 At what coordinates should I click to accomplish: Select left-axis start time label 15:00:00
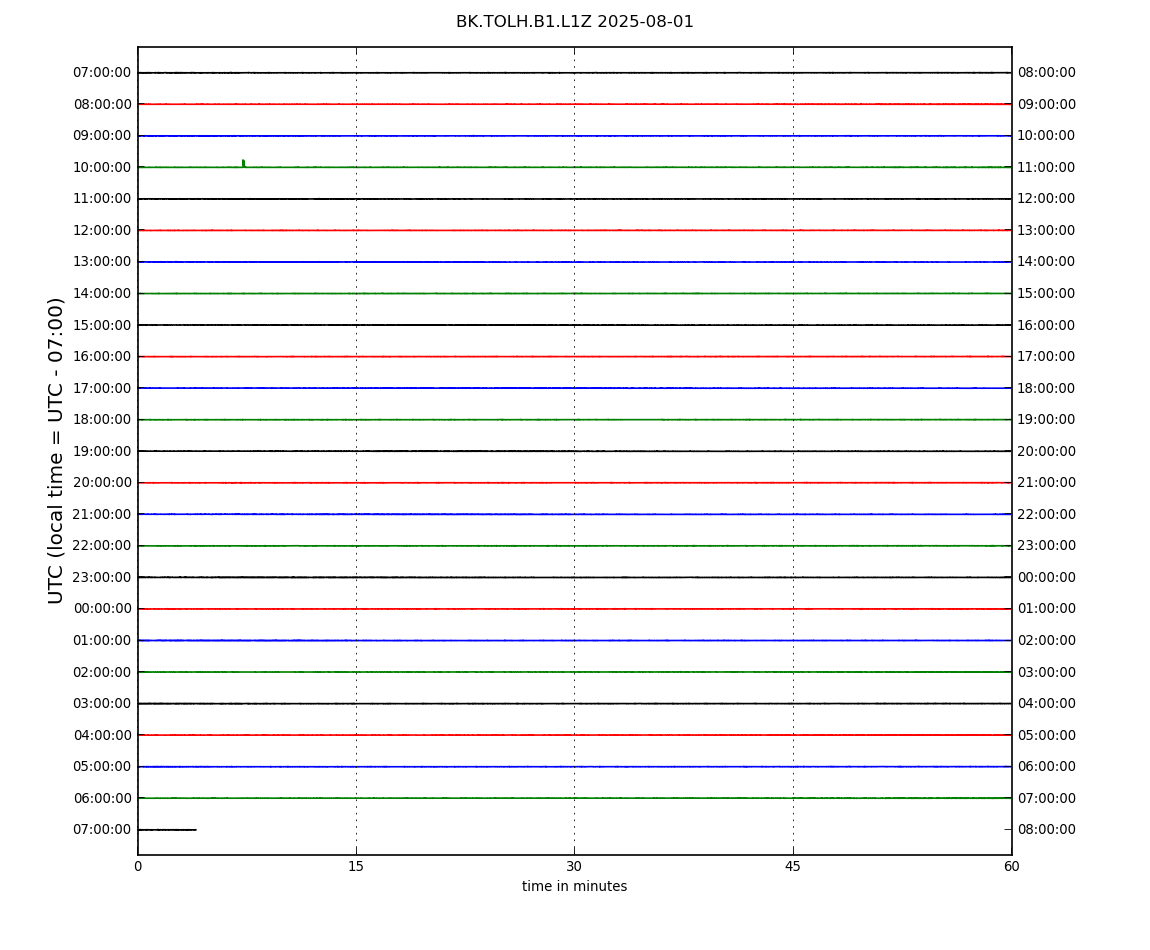point(102,325)
